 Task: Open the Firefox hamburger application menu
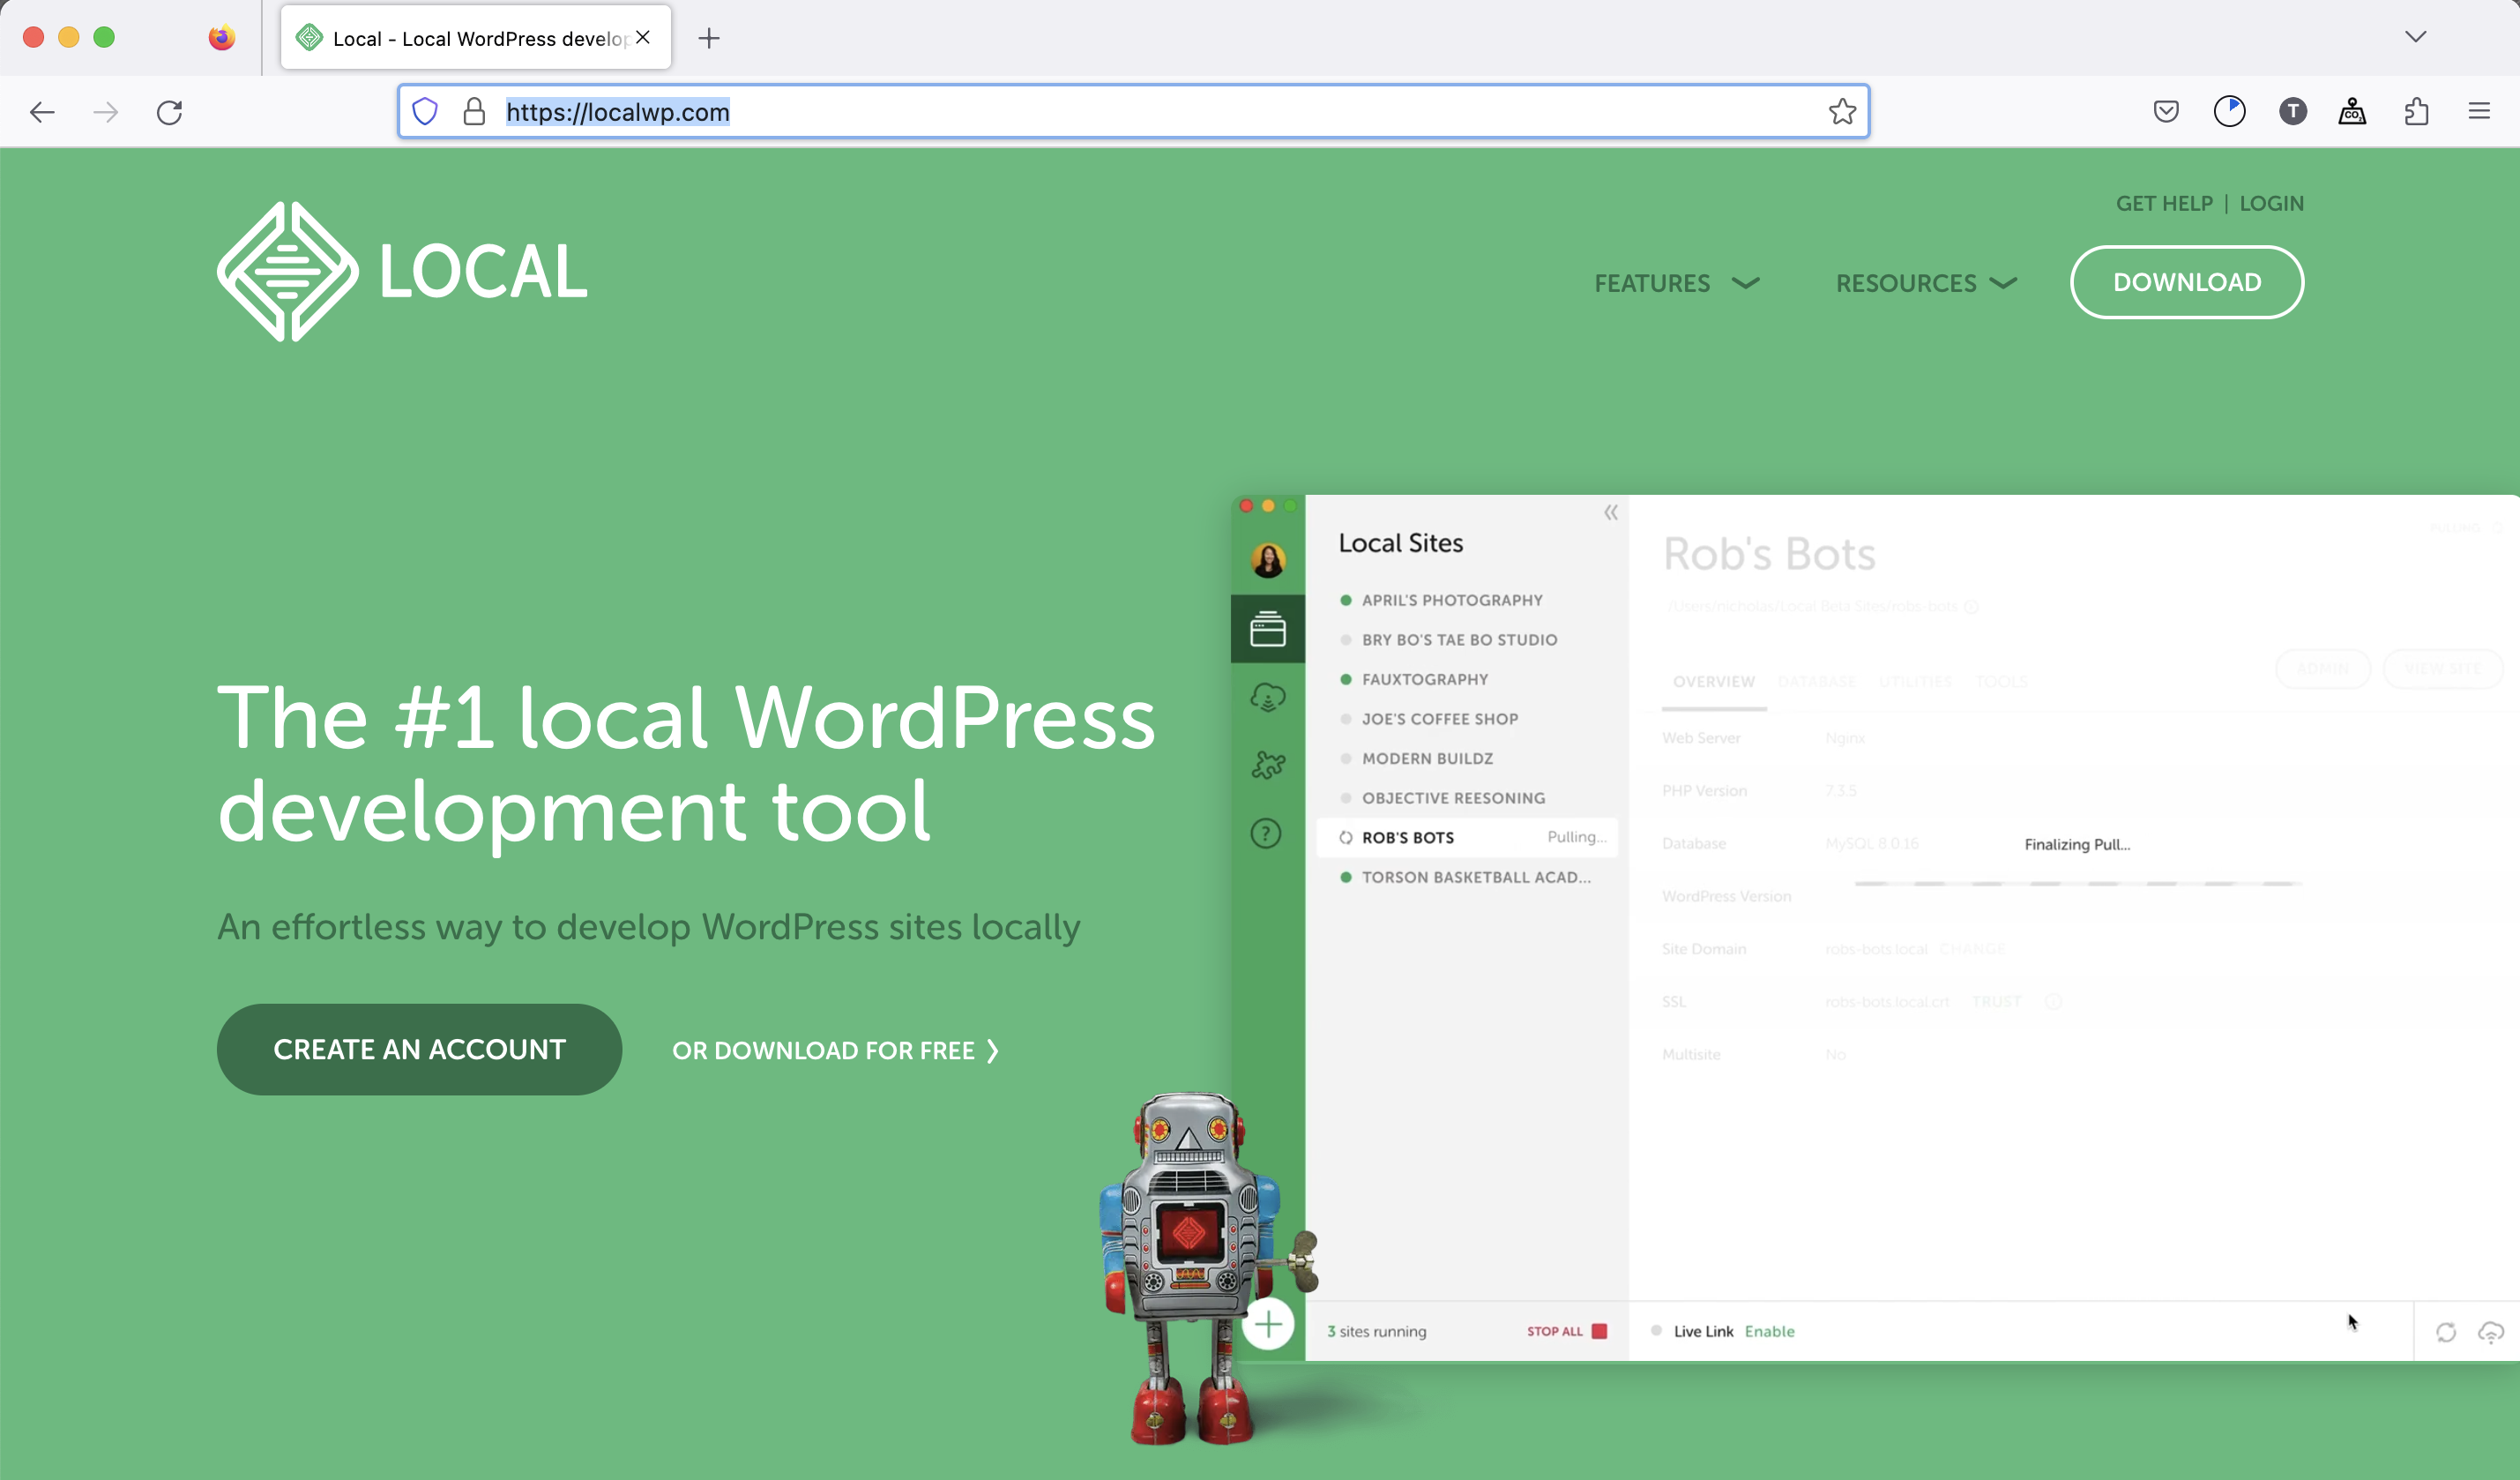pyautogui.click(x=2479, y=111)
